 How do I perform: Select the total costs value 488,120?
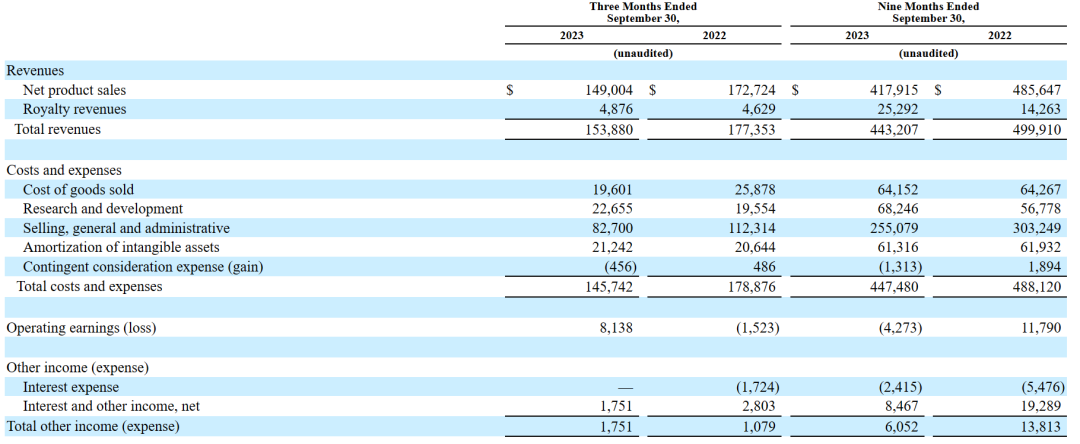click(1038, 286)
